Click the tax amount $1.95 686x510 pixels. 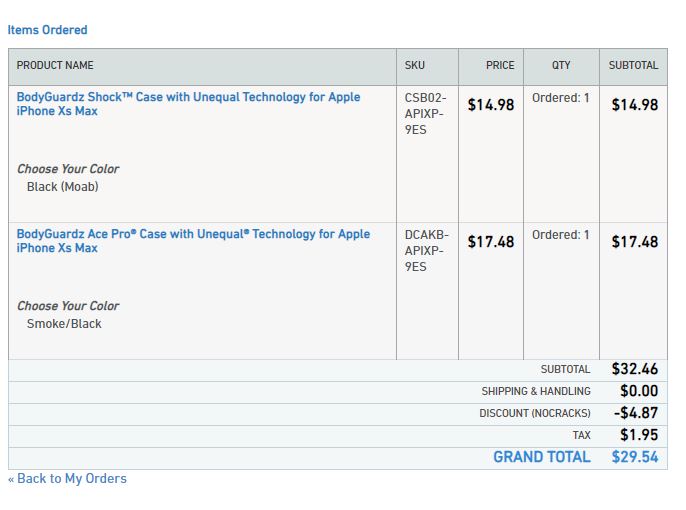[639, 435]
